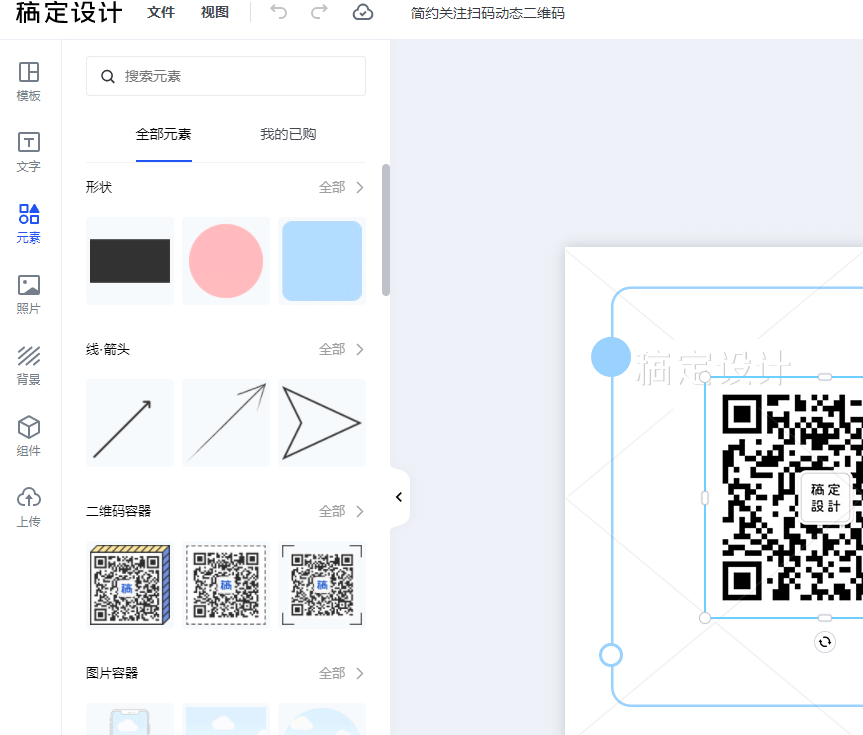Click the 搜索元素 search field
The width and height of the screenshot is (863, 735).
tap(226, 76)
